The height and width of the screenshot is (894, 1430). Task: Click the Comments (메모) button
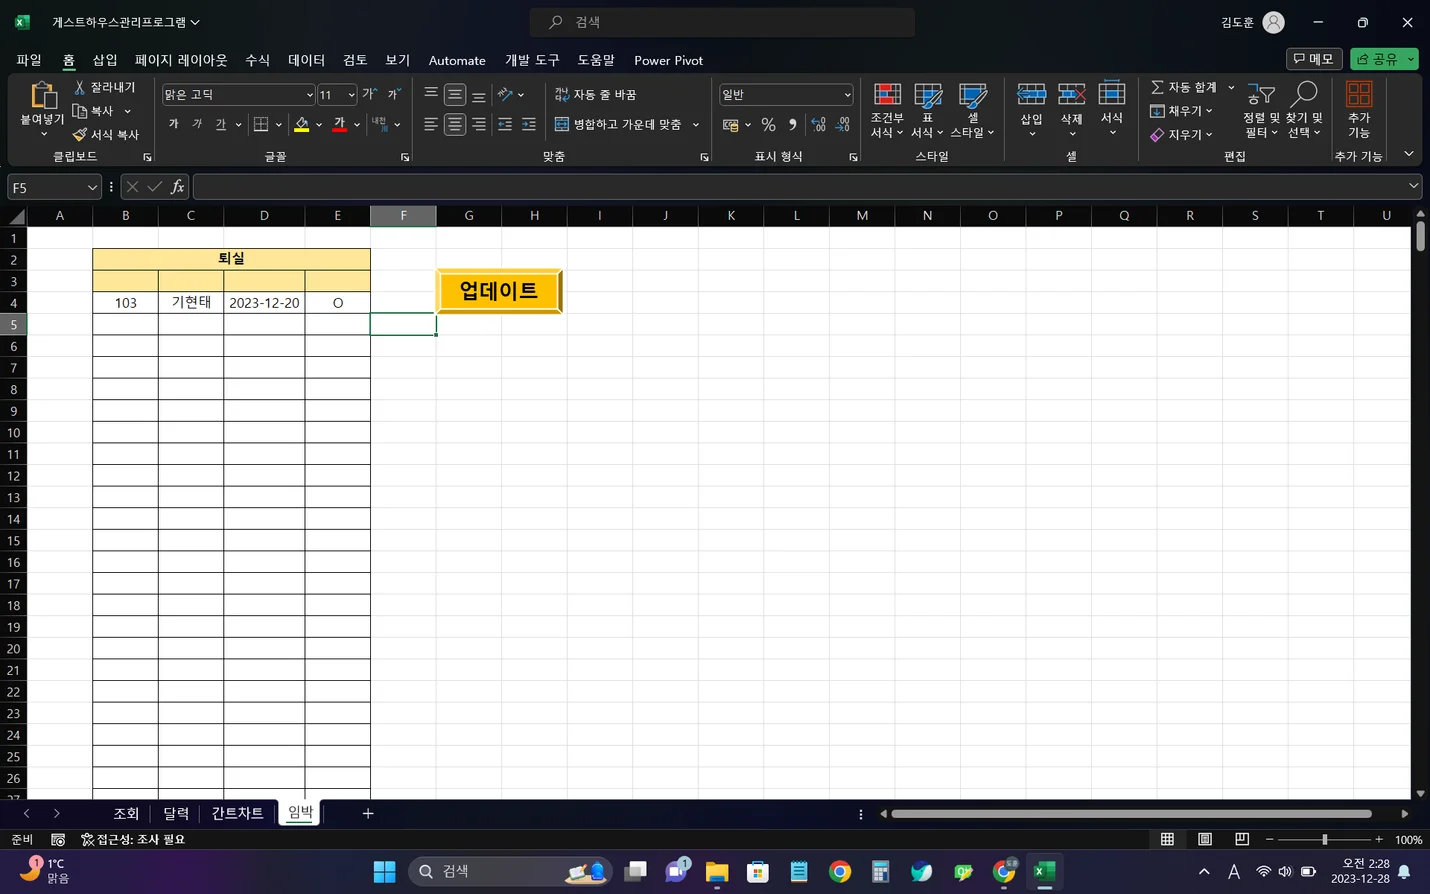(1313, 59)
